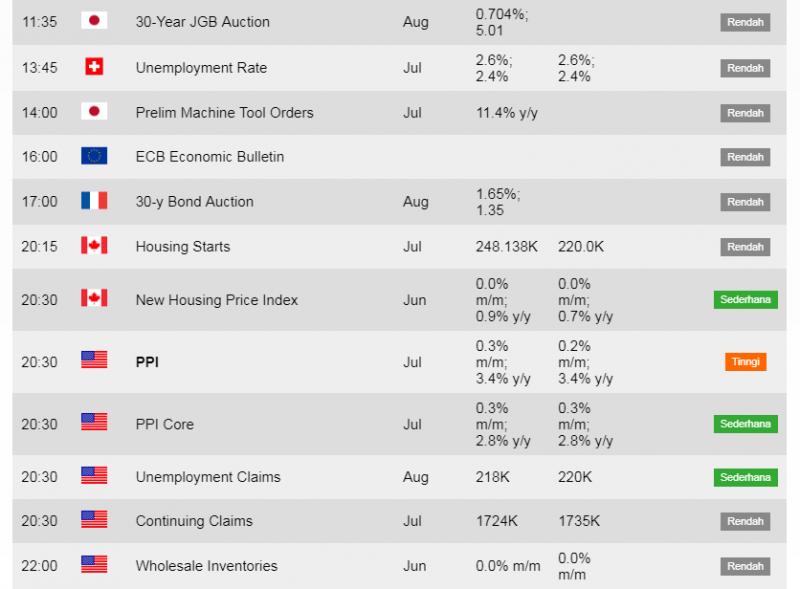This screenshot has width=800, height=589.
Task: Click the Sederhana badge for Unemployment Claims
Action: (745, 477)
